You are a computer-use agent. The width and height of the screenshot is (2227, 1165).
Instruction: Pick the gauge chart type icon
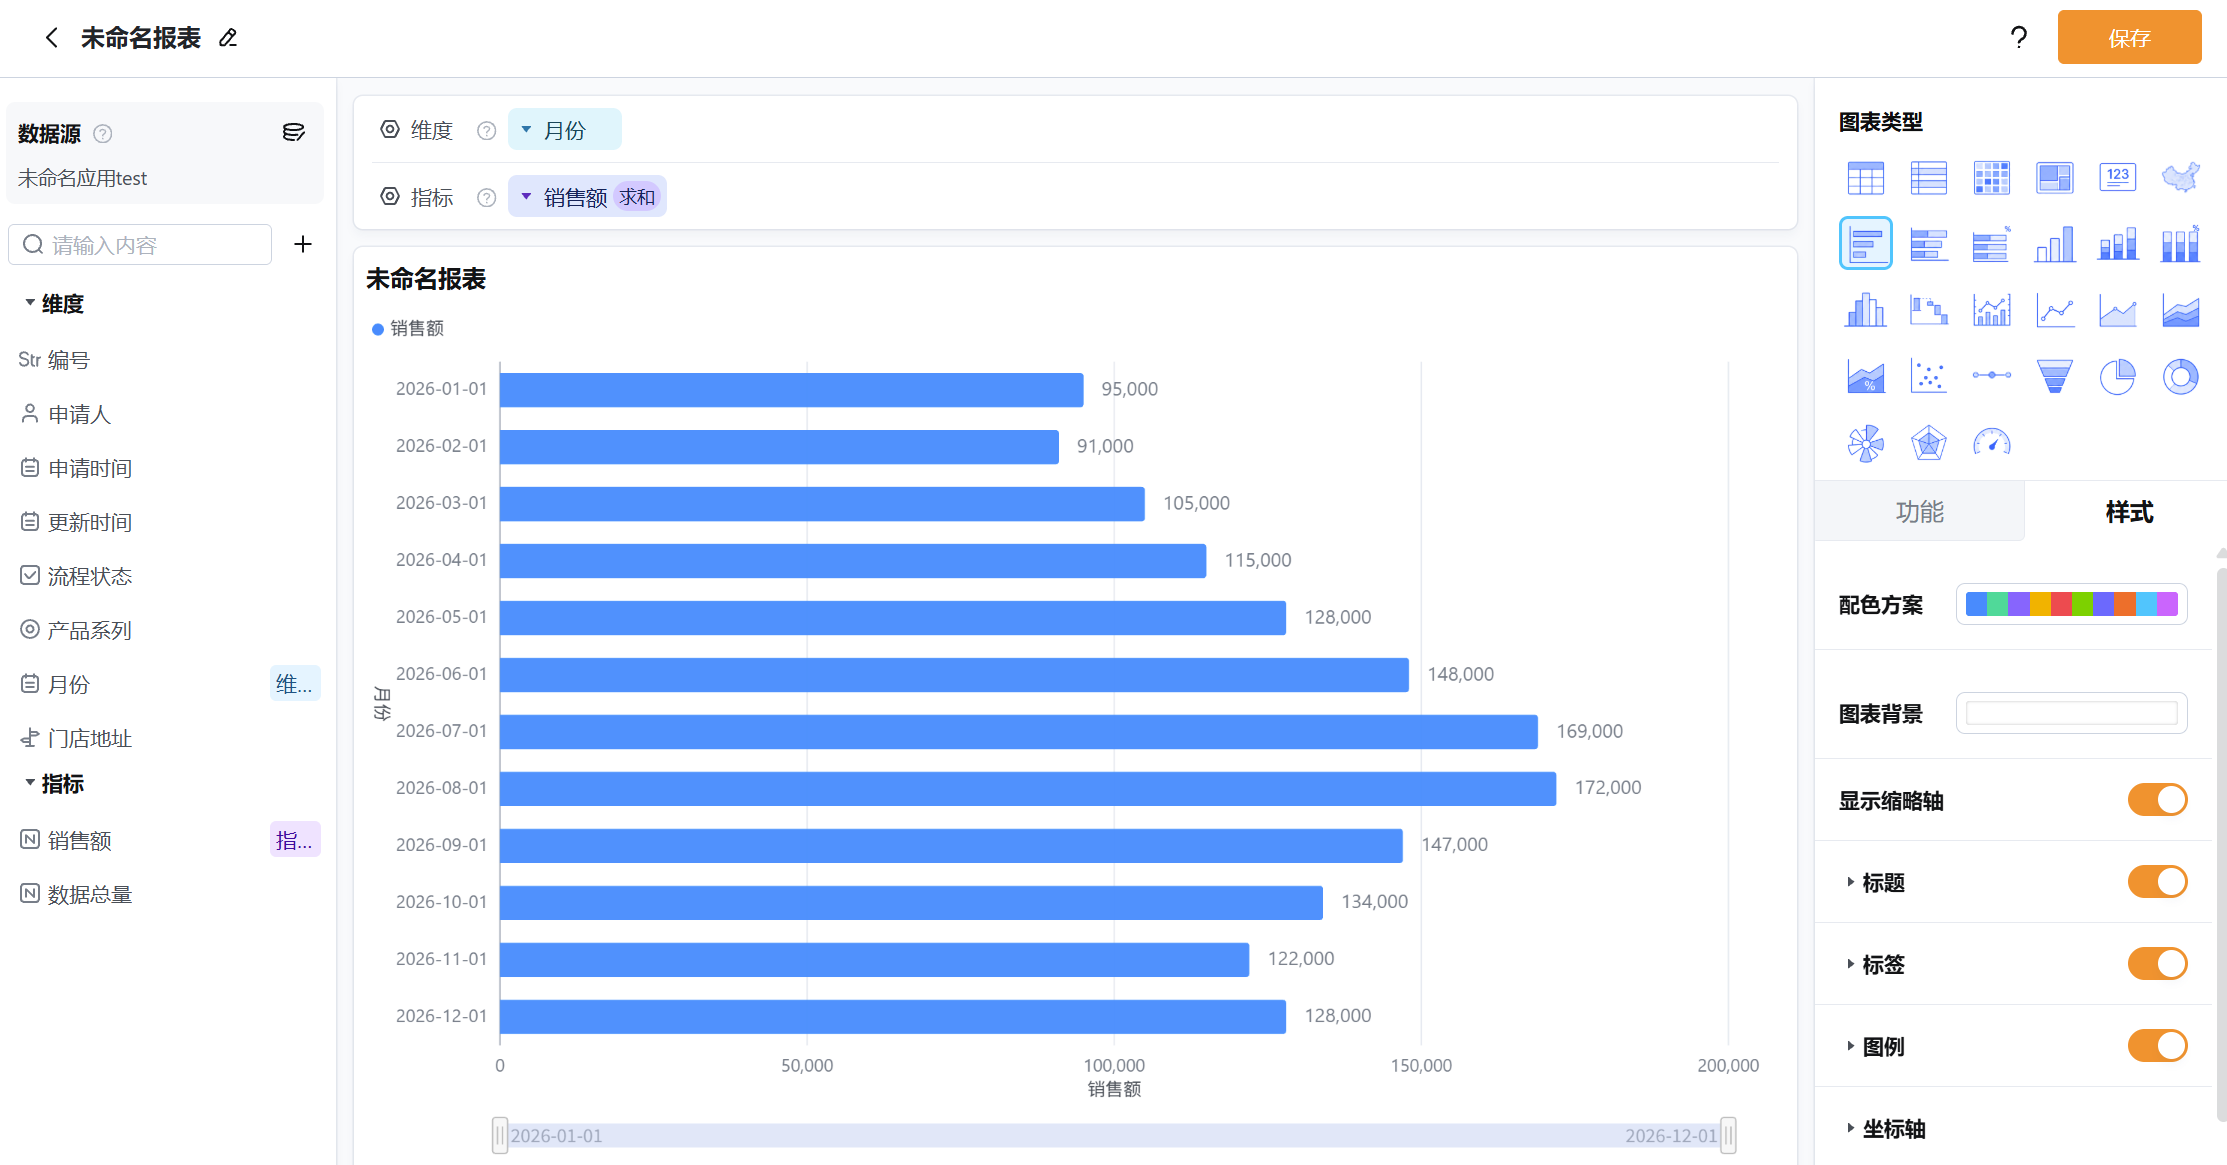(1991, 443)
